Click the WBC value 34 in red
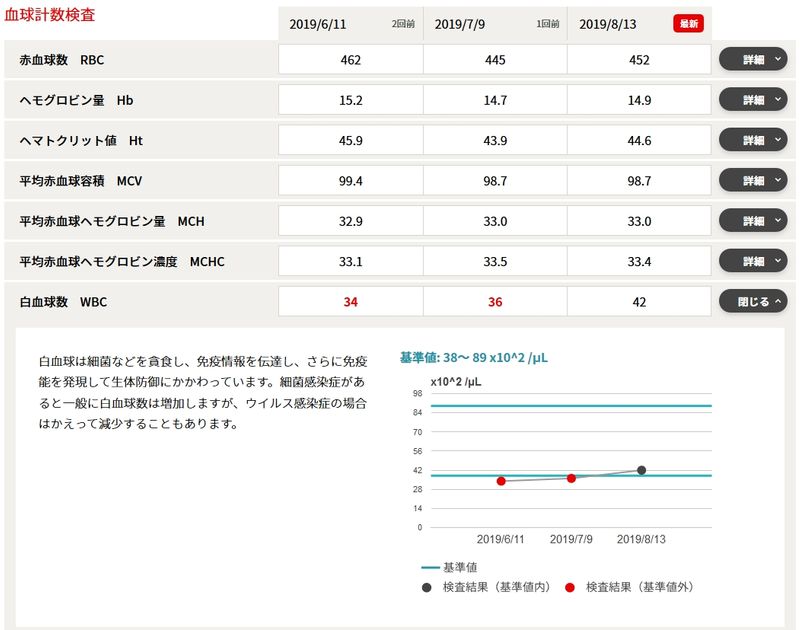This screenshot has height=630, width=800. [350, 302]
